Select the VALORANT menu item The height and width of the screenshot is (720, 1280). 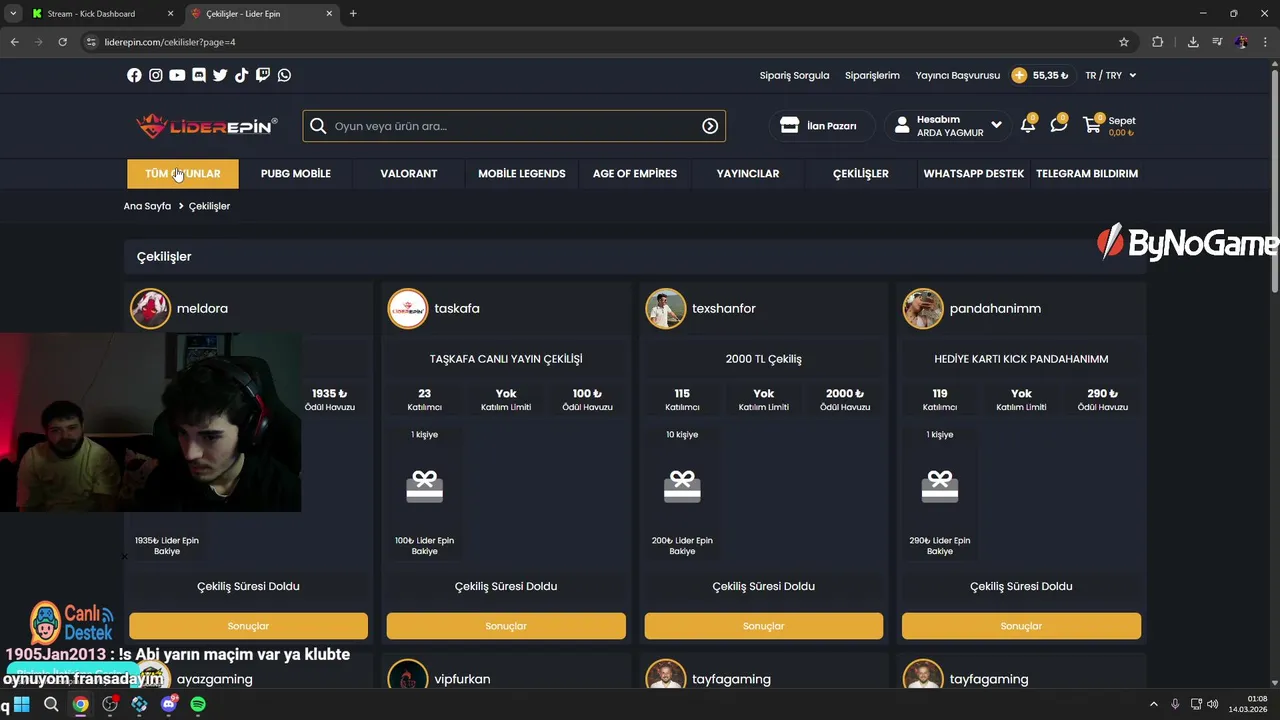pyautogui.click(x=409, y=173)
